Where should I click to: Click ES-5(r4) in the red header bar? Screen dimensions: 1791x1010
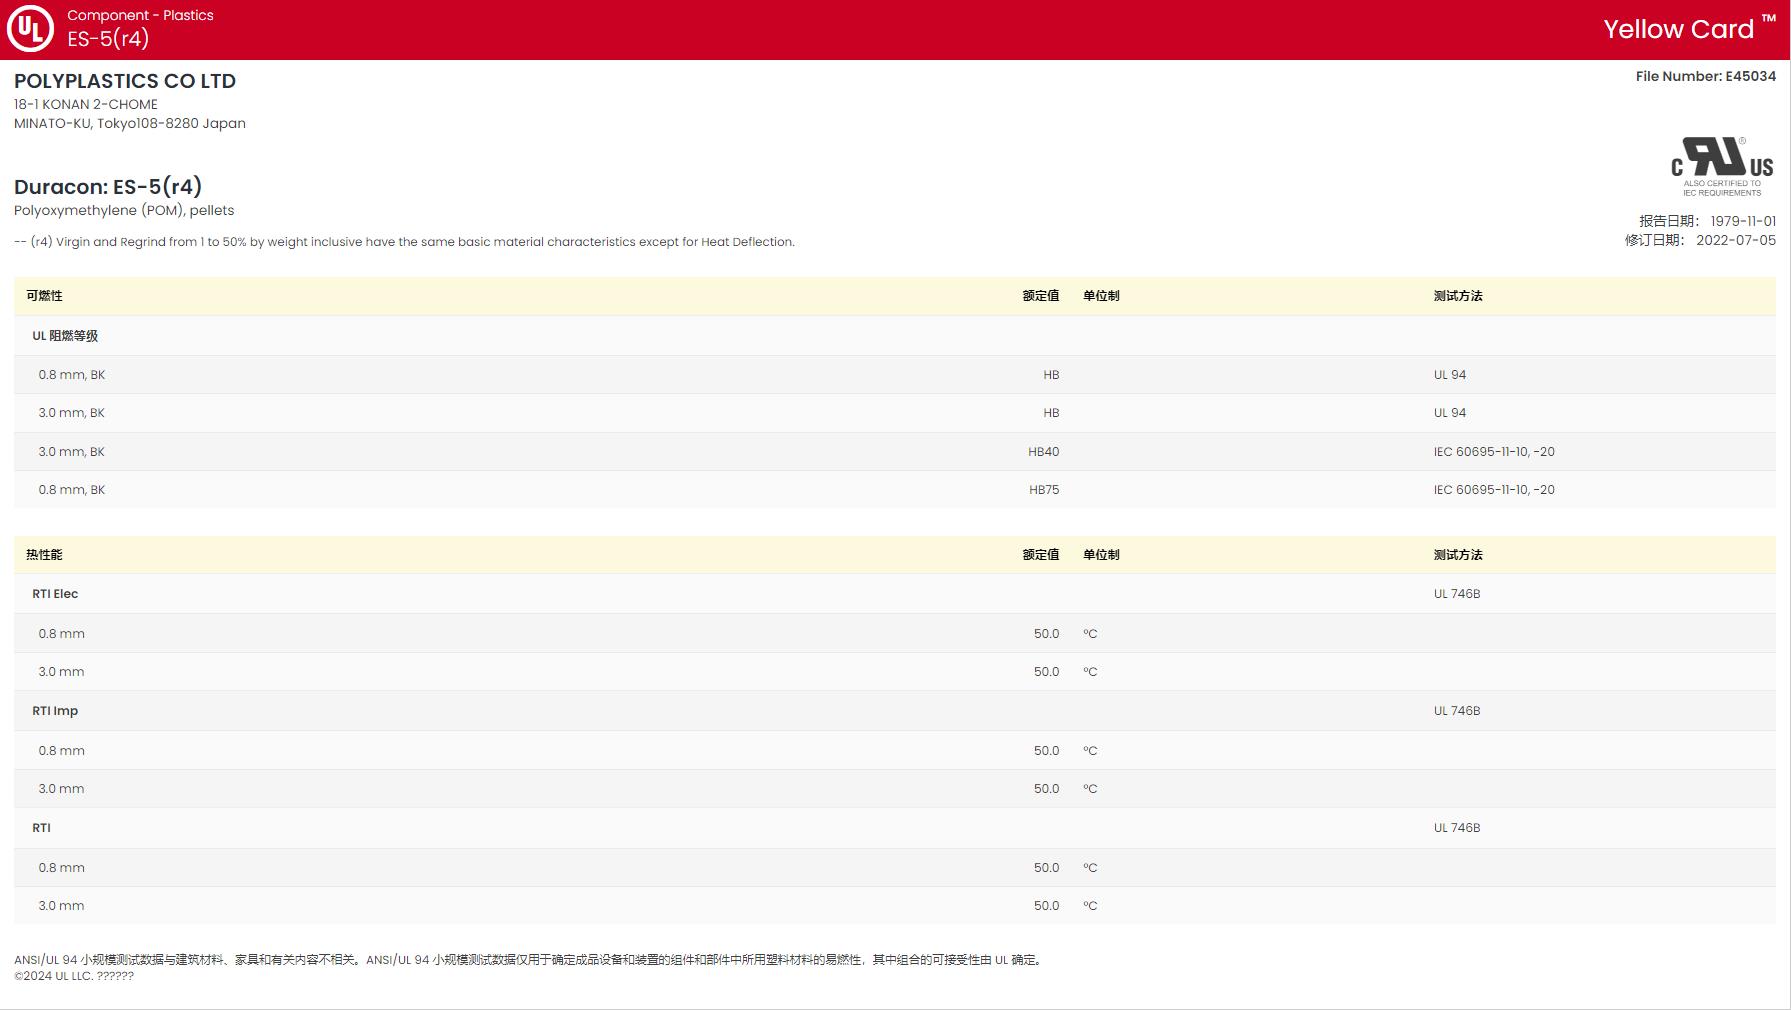(x=108, y=39)
